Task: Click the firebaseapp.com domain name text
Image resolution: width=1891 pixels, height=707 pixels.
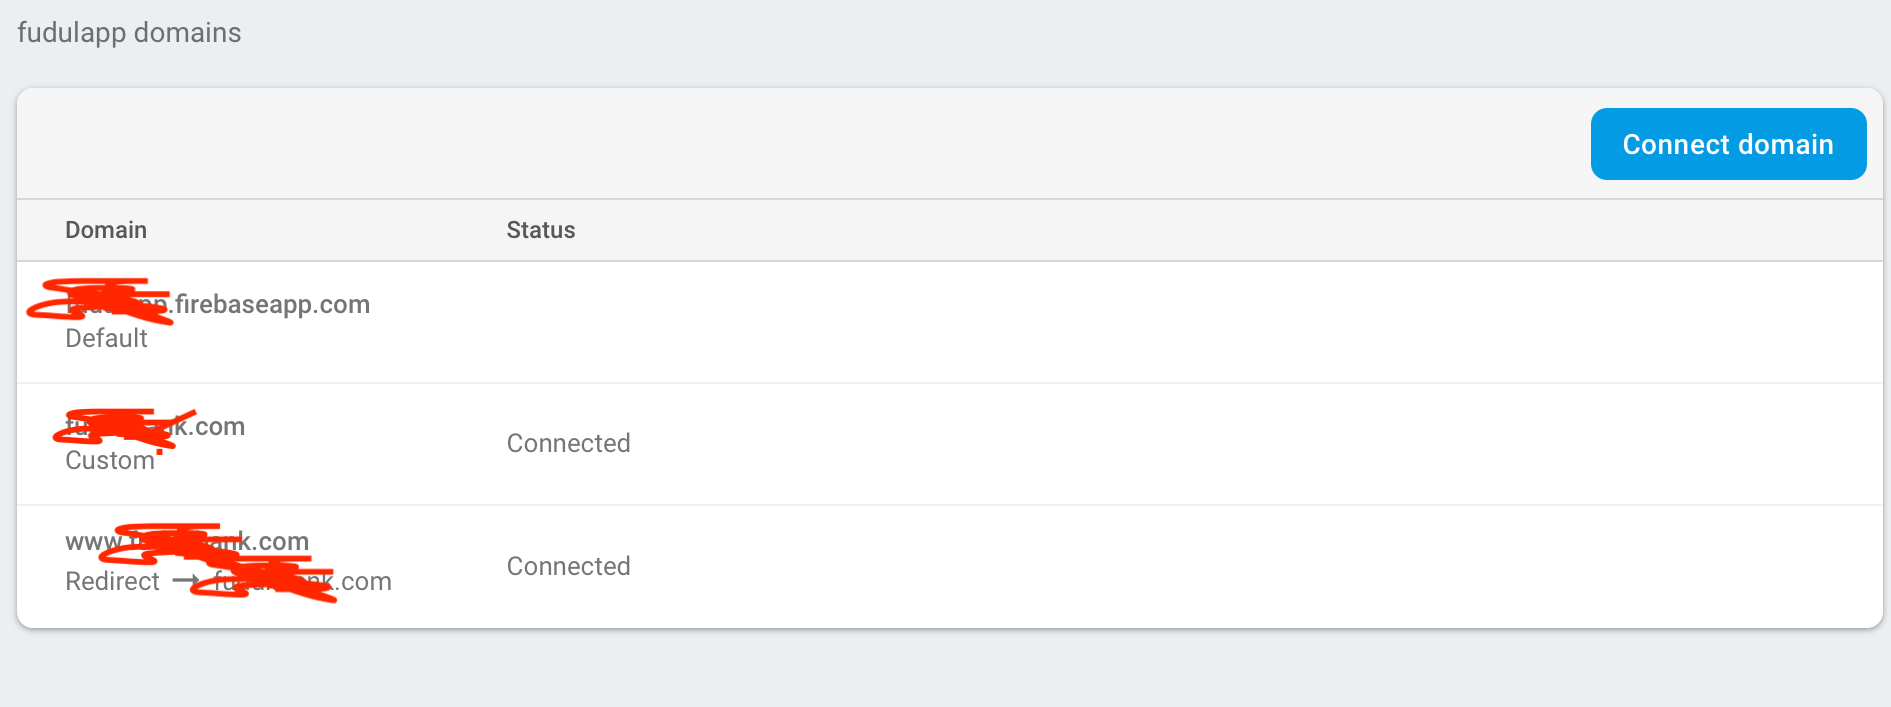Action: point(217,304)
